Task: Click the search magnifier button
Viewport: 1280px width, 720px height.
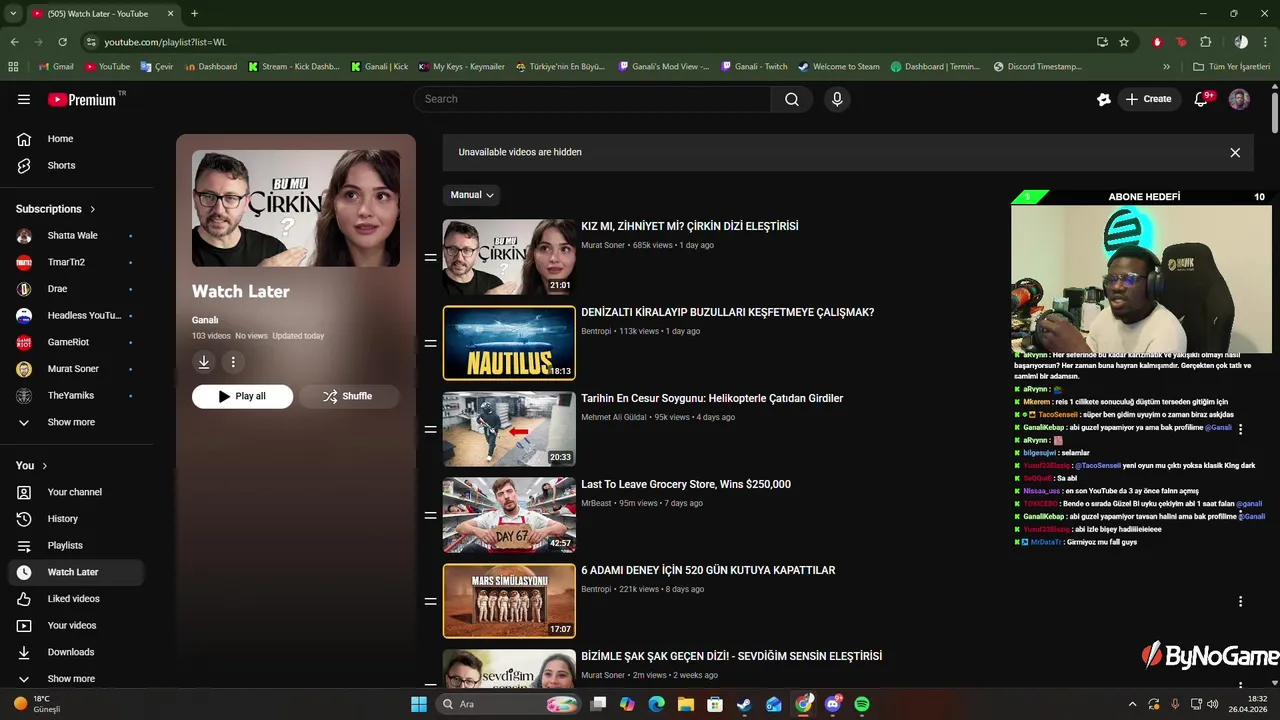Action: [x=792, y=99]
